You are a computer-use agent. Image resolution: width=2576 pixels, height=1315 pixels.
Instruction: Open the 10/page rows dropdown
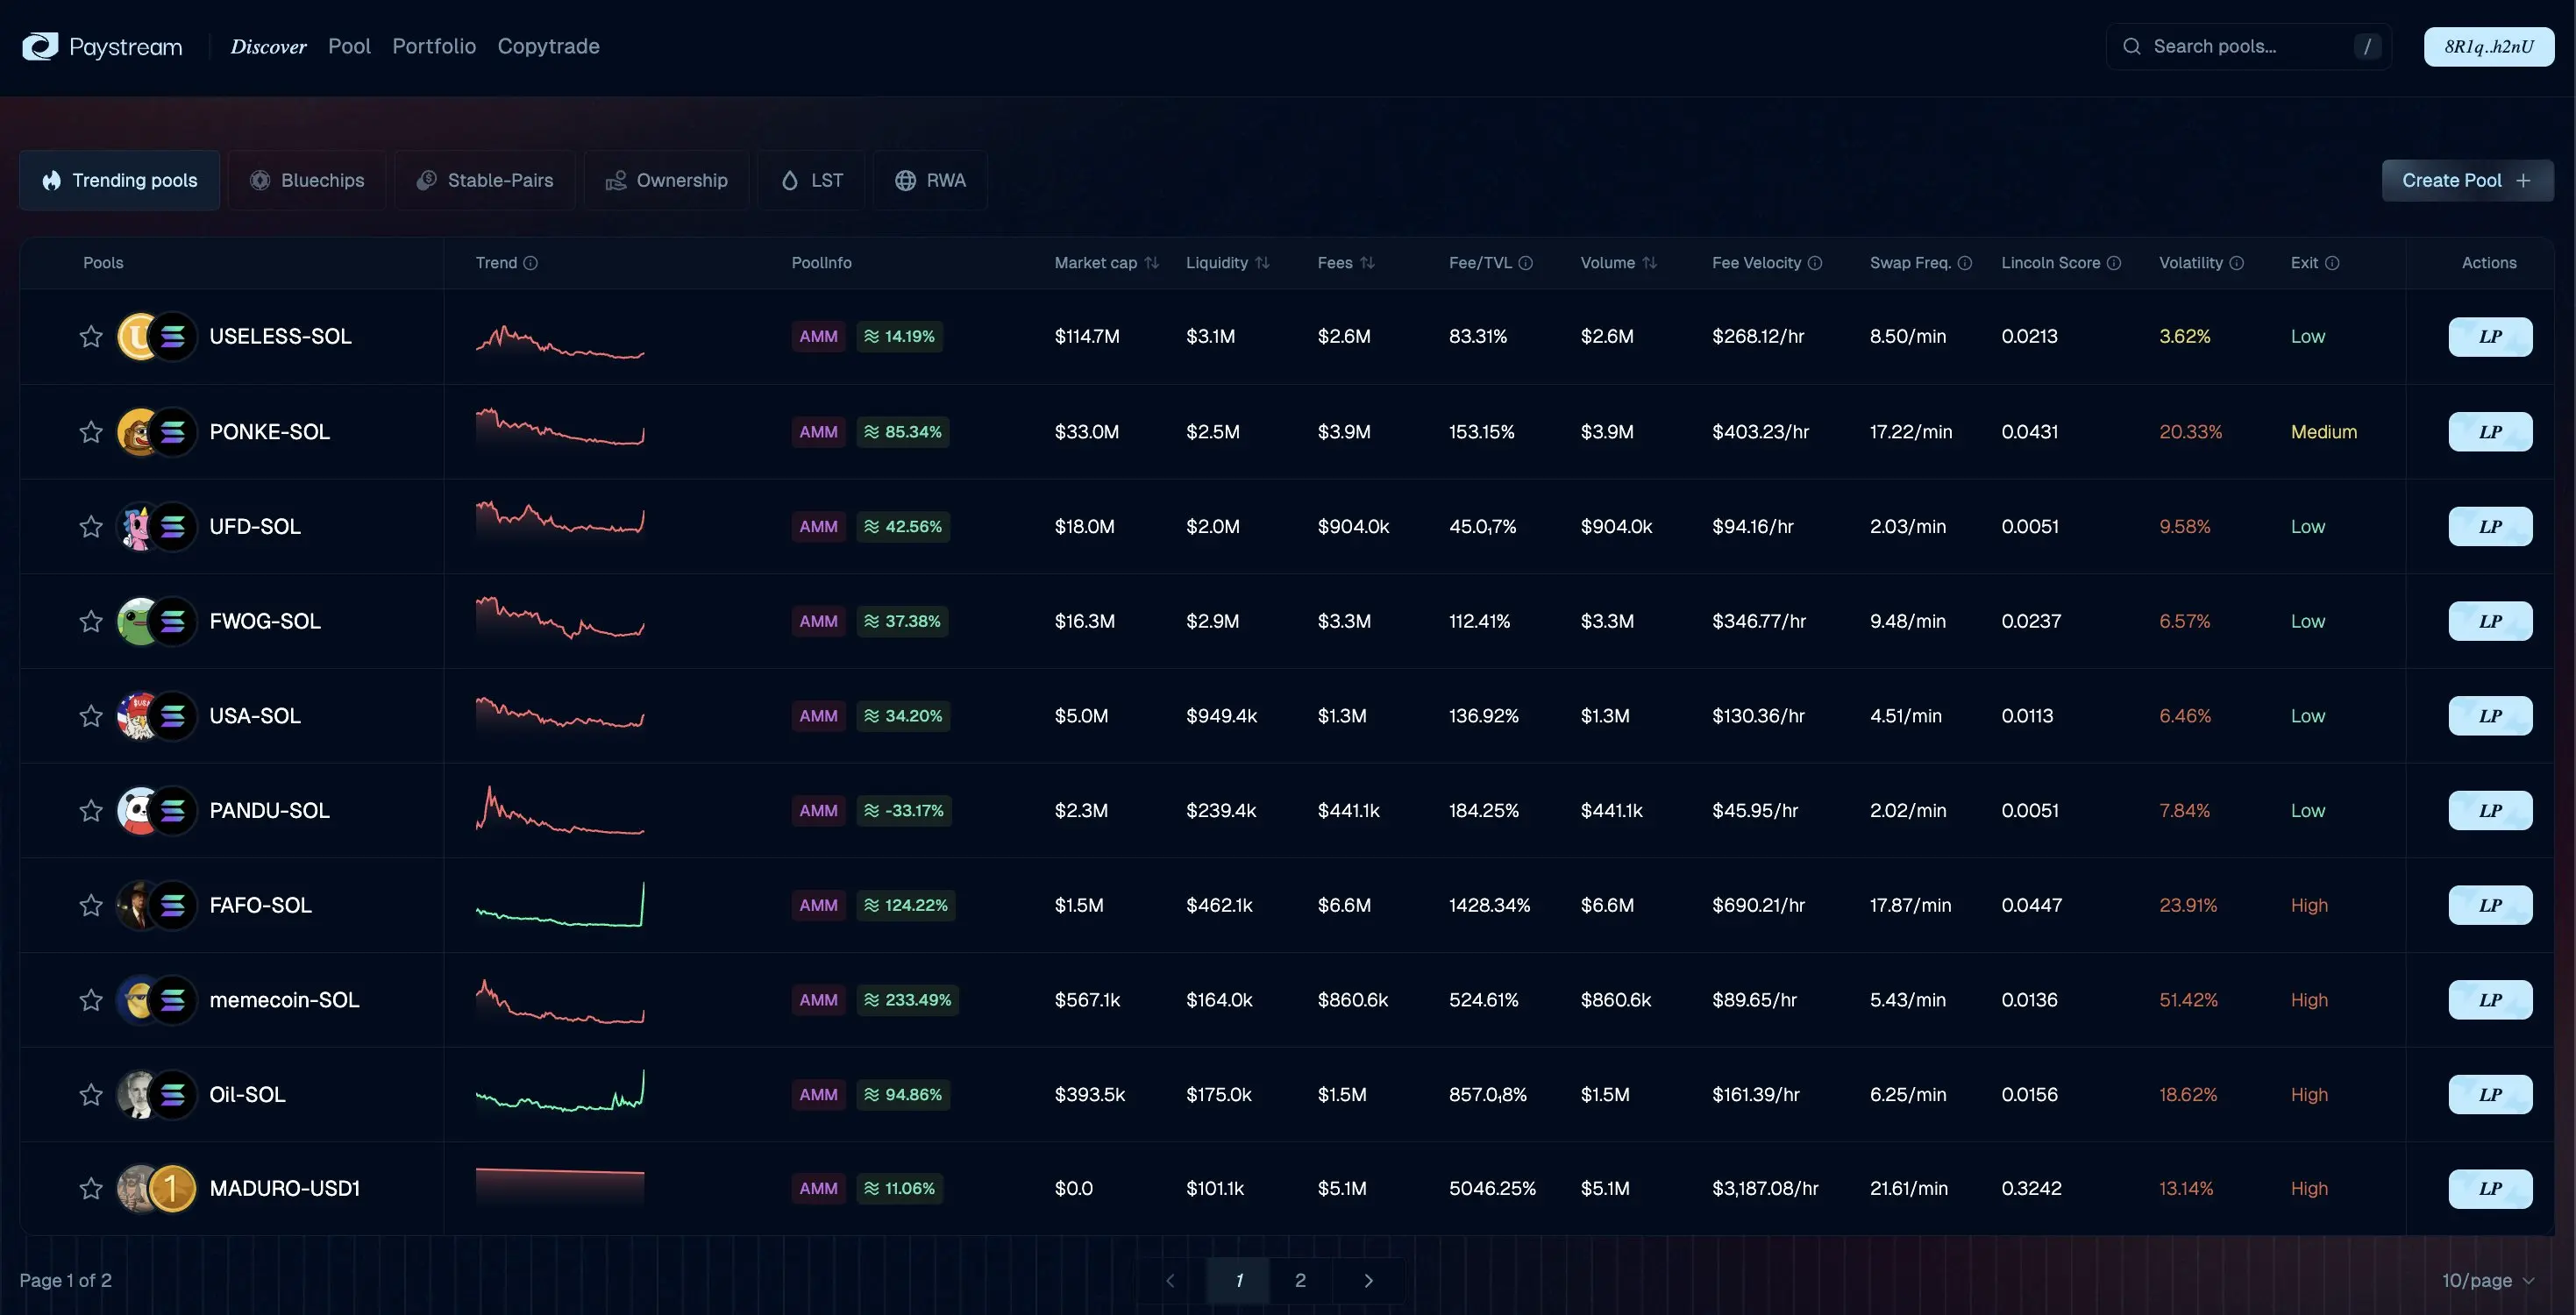2487,1281
